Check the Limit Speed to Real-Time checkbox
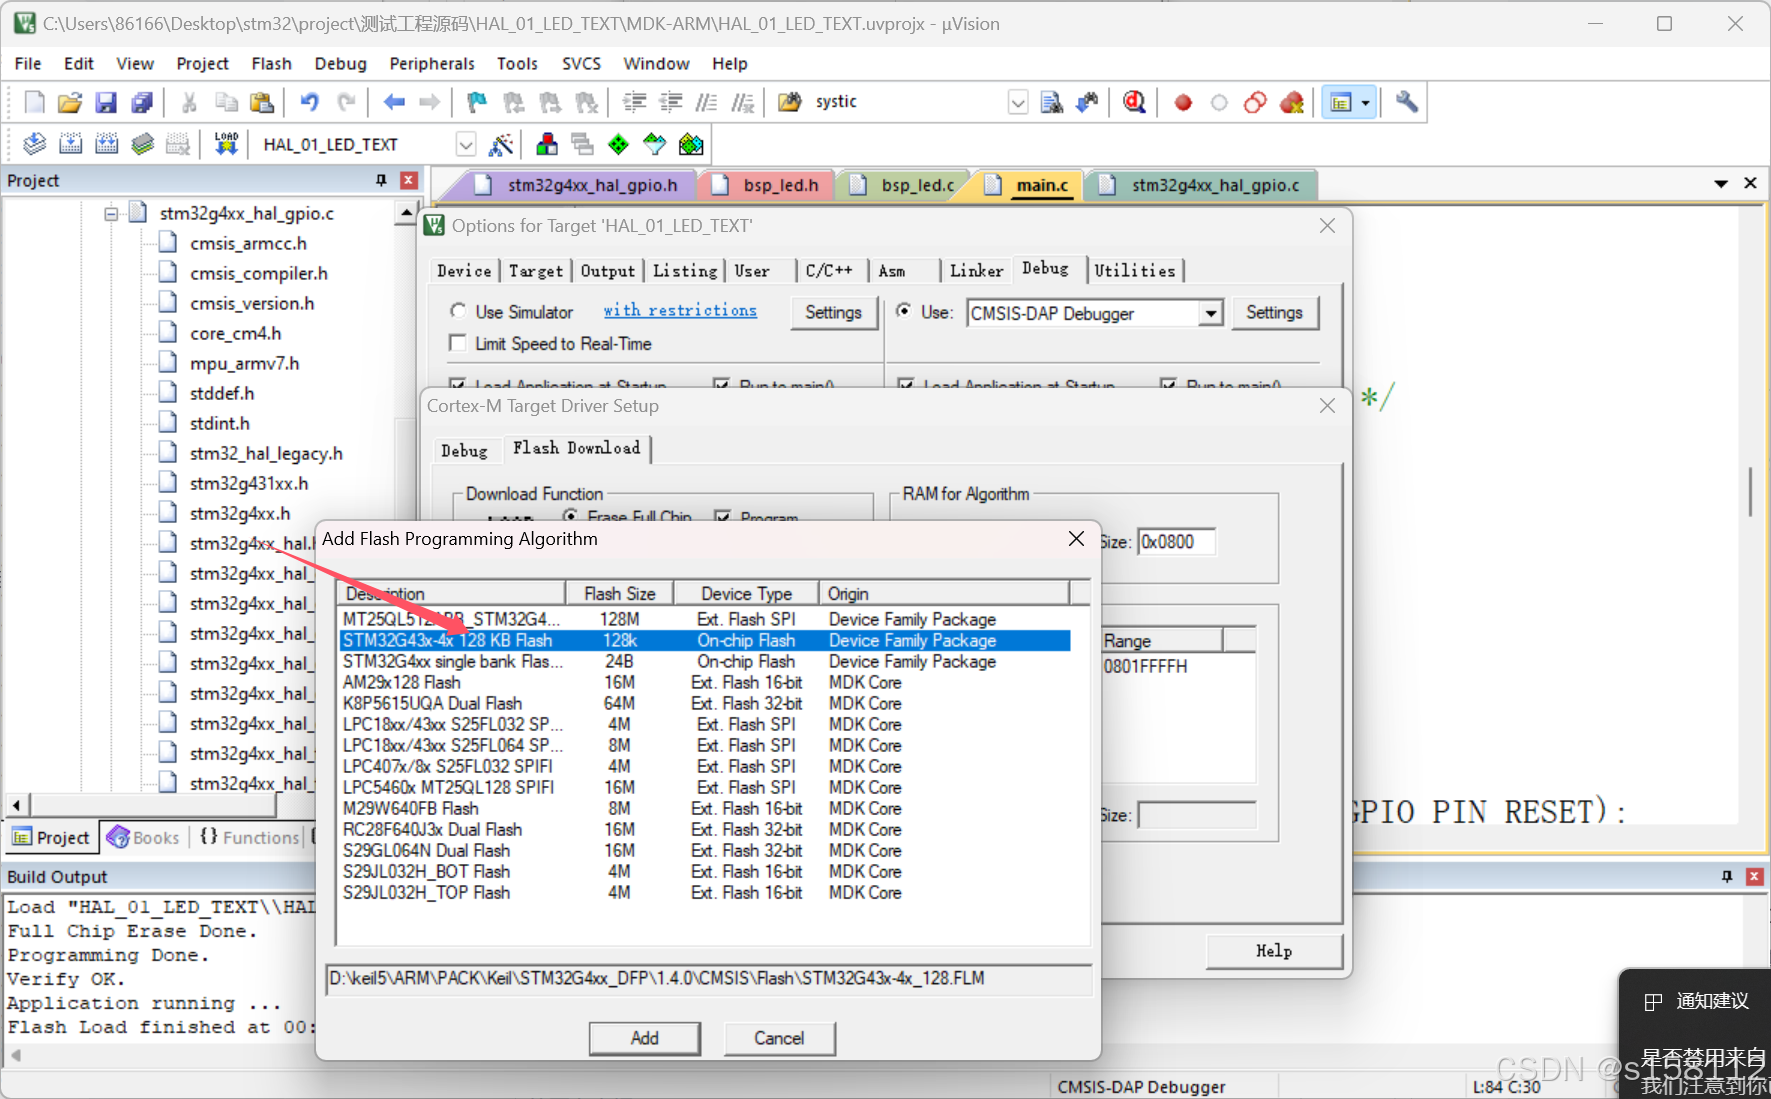The height and width of the screenshot is (1099, 1771). click(458, 343)
